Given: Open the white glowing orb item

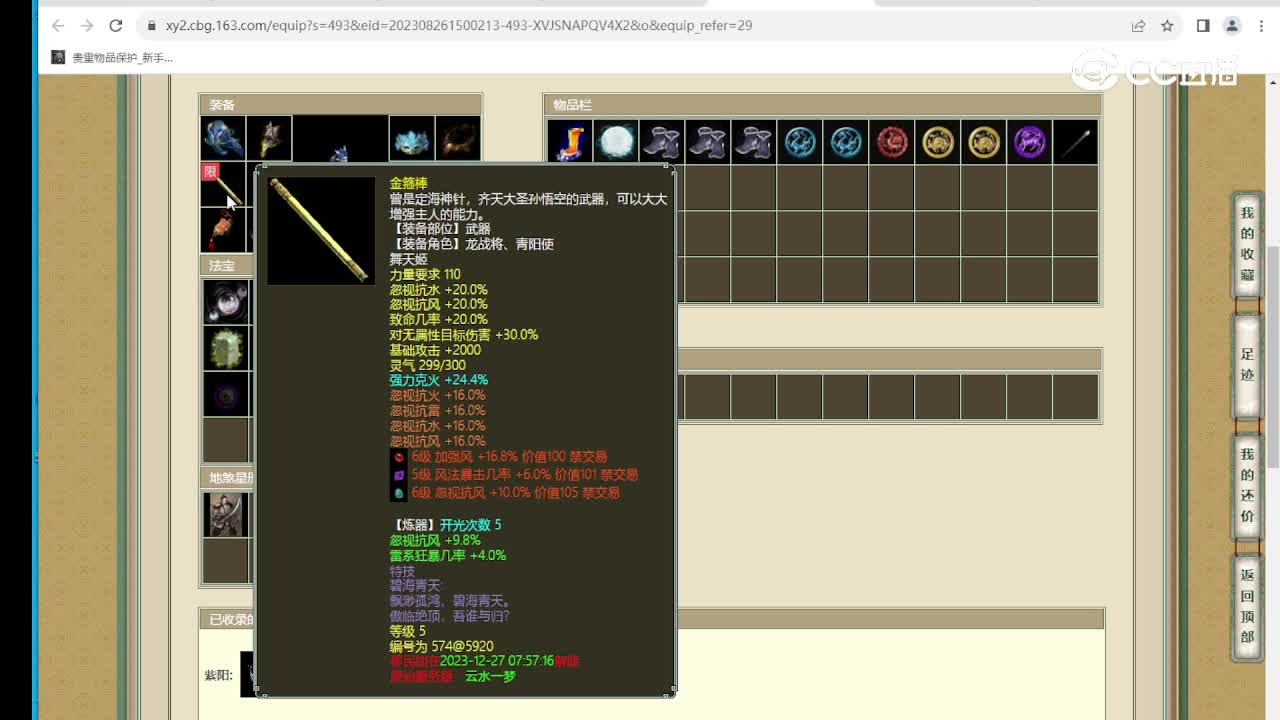Looking at the screenshot, I should point(616,142).
